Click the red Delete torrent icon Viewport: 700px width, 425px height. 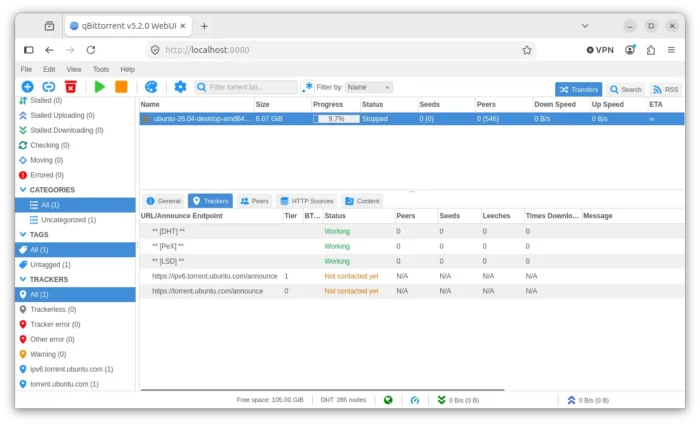(x=71, y=87)
